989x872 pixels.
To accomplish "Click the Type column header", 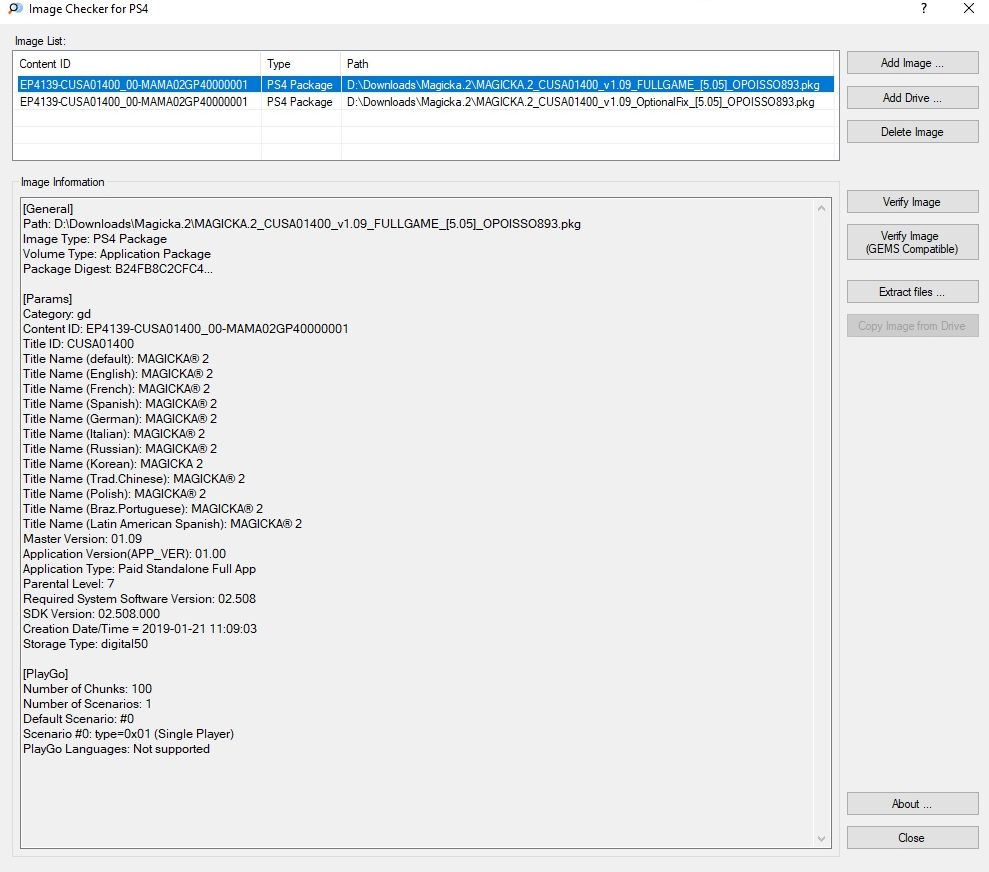I will click(x=301, y=64).
